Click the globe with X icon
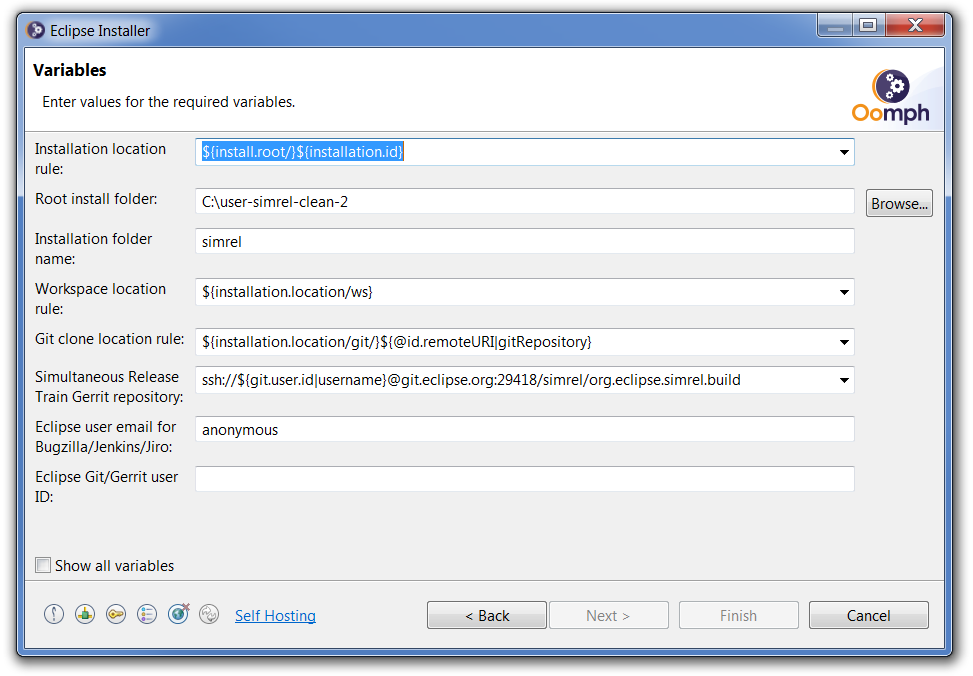The image size is (973, 676). click(x=179, y=614)
